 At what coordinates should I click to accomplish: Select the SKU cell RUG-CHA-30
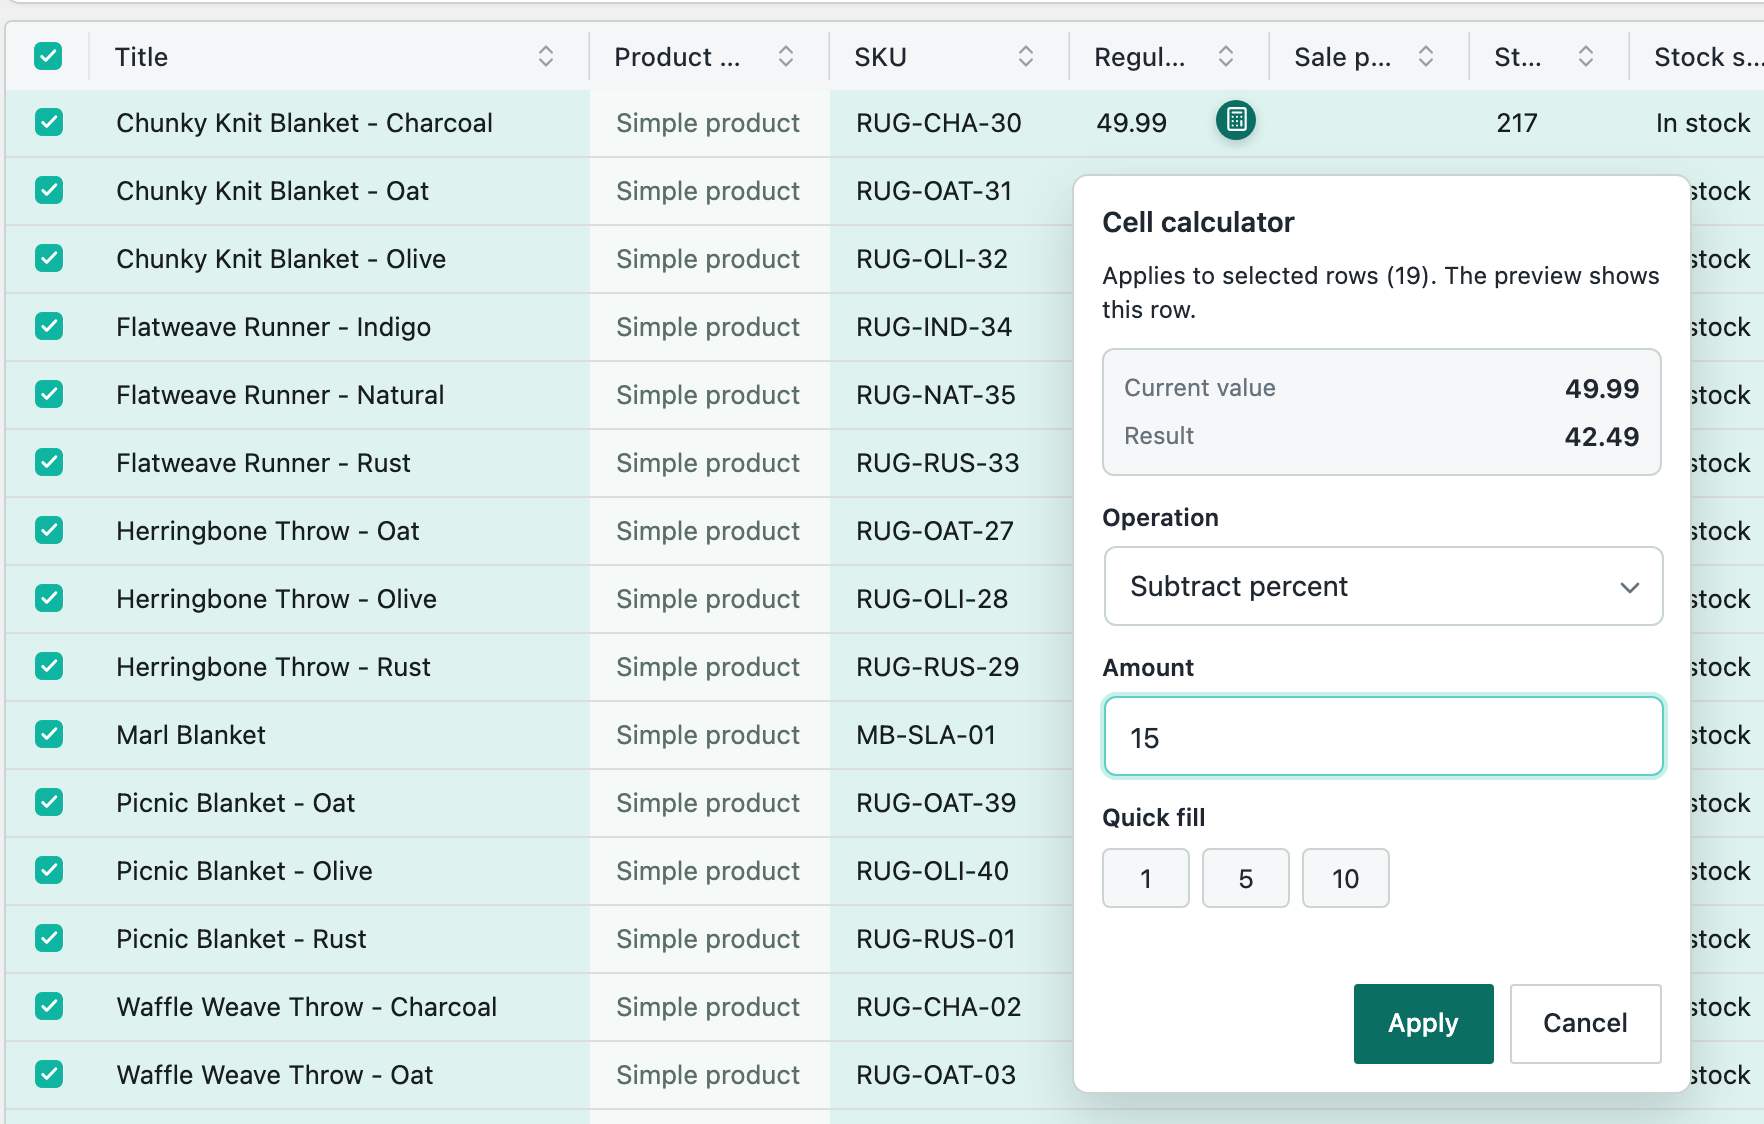tap(938, 123)
